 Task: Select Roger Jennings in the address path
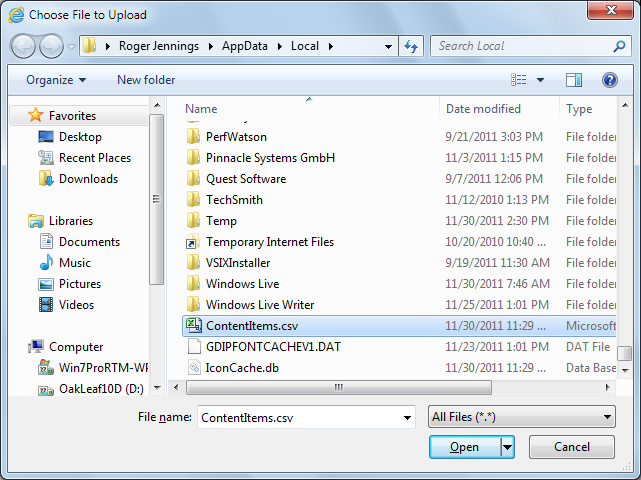click(x=159, y=46)
